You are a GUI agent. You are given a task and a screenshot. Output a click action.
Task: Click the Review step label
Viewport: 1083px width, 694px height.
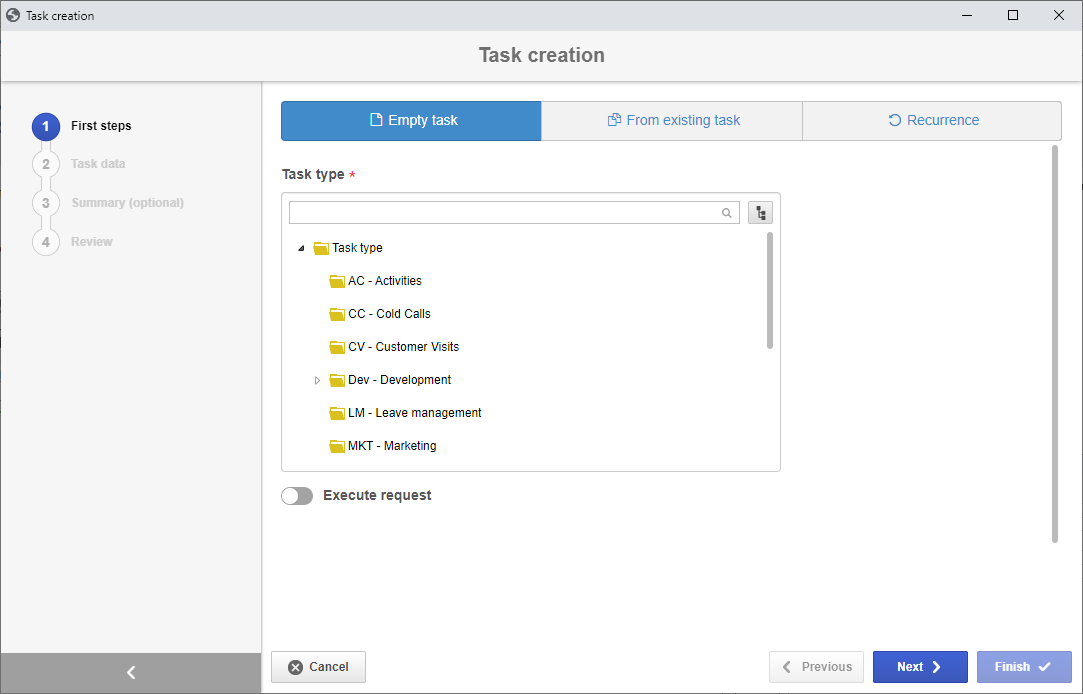pos(91,242)
